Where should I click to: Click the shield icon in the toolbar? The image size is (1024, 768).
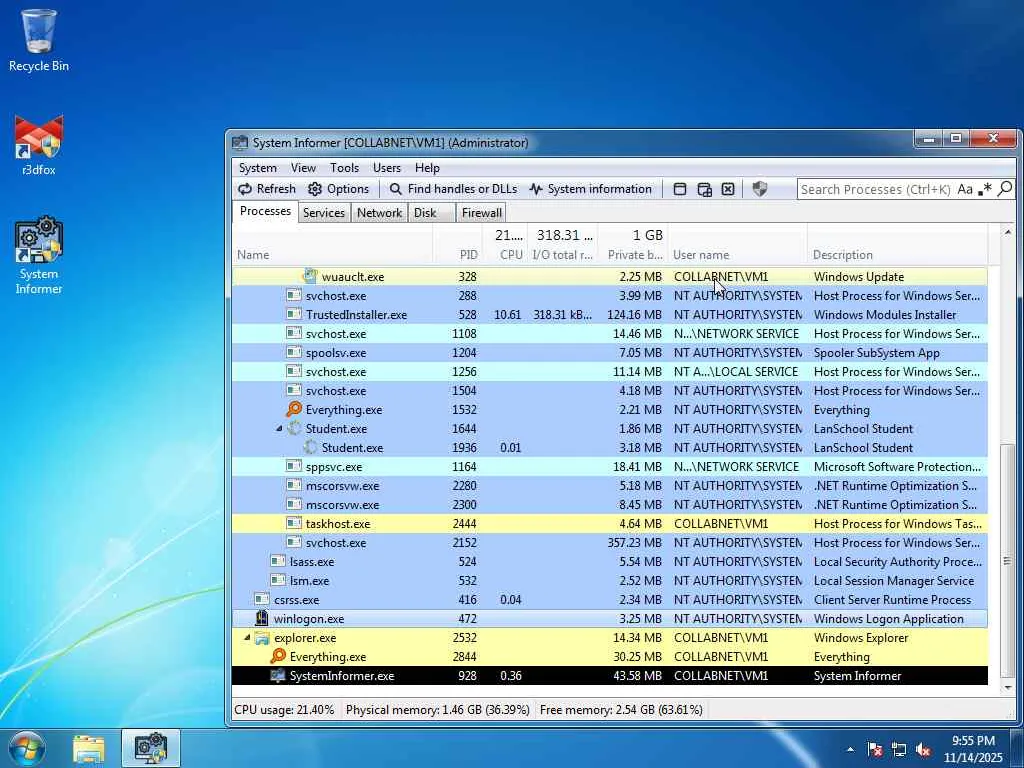click(760, 189)
